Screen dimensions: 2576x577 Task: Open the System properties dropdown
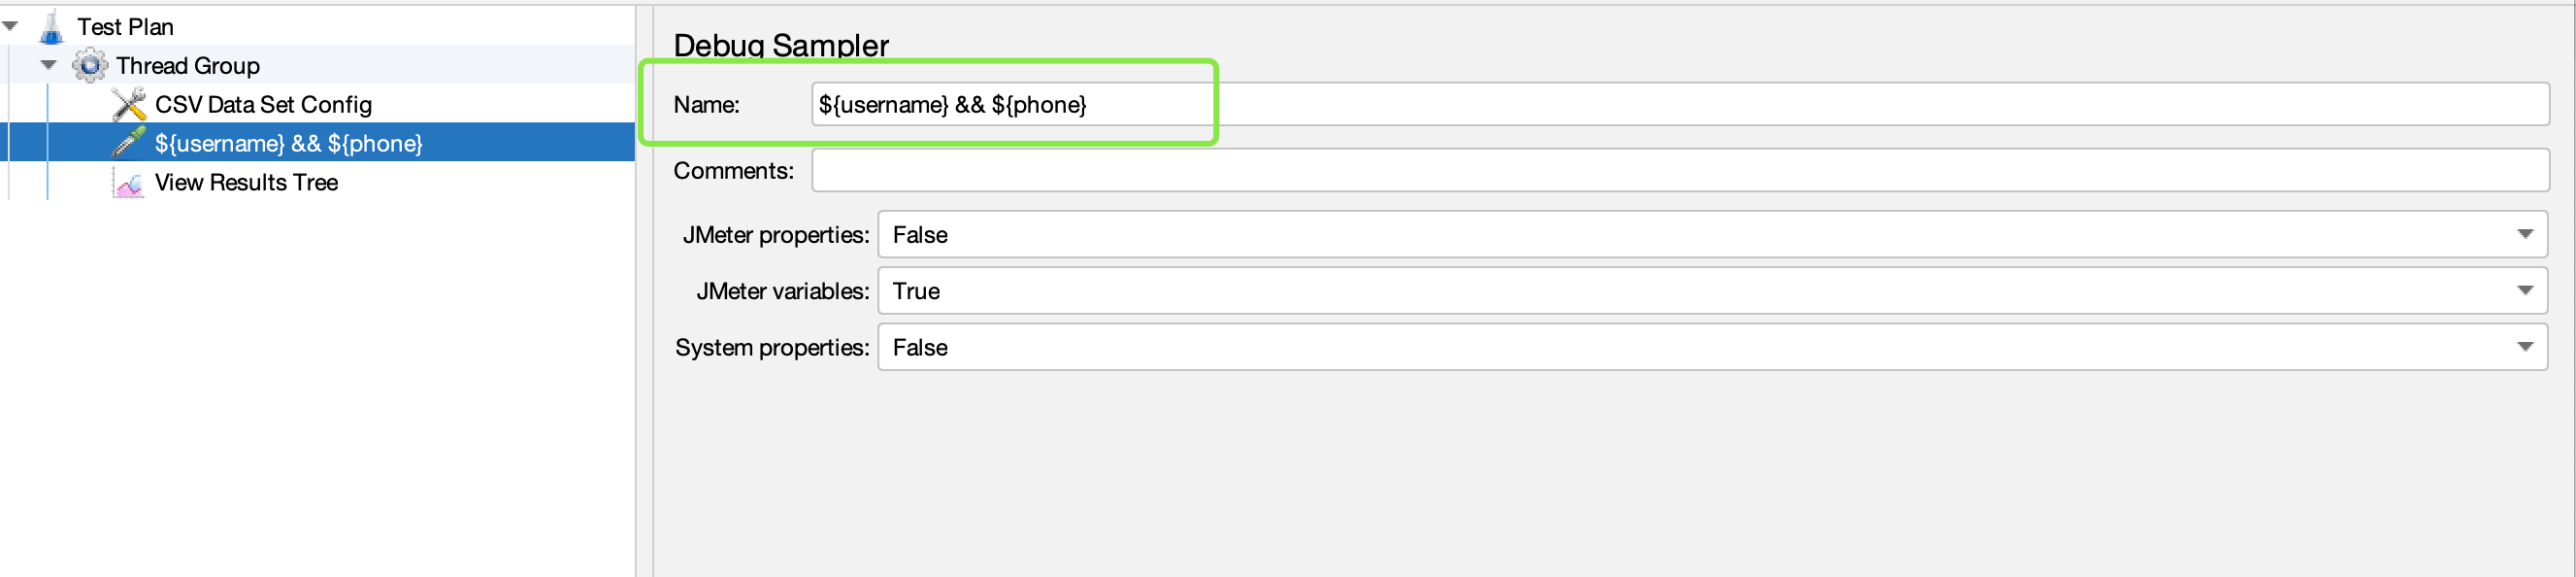click(x=2524, y=347)
